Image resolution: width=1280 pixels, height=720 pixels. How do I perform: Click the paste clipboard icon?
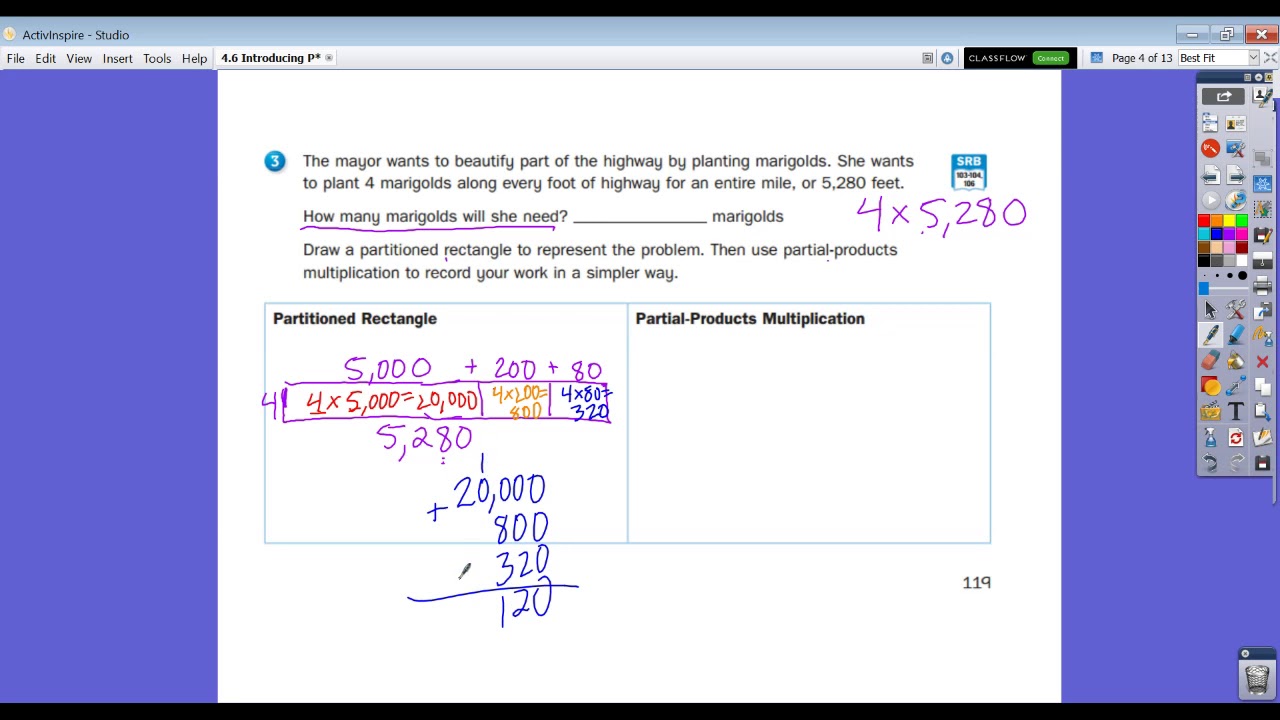coord(1262,411)
